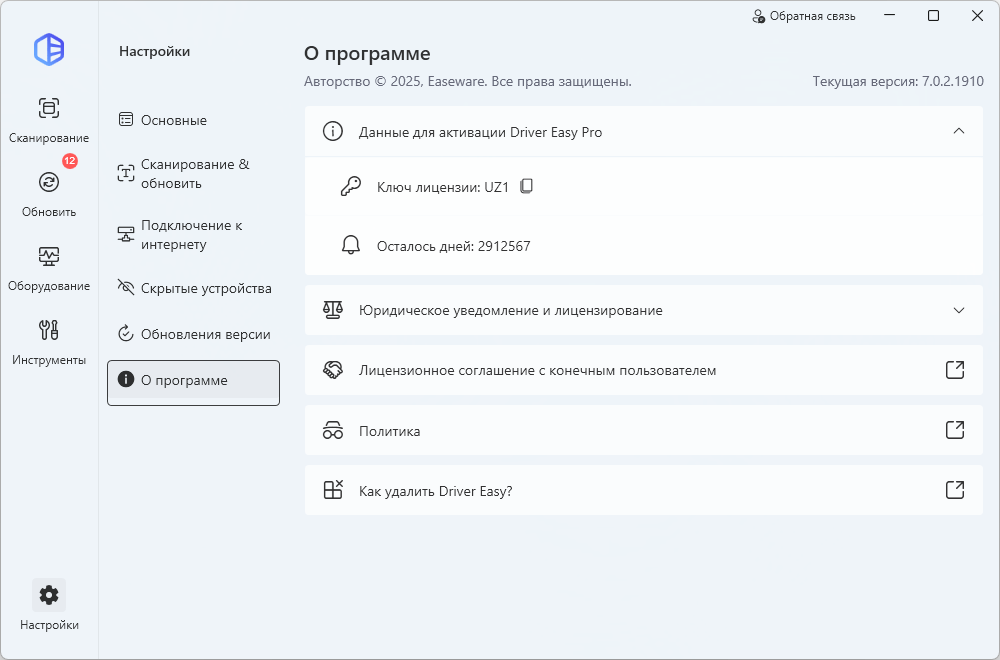1000x660 pixels.
Task: Click the Настройки panel heading
Action: coord(154,51)
